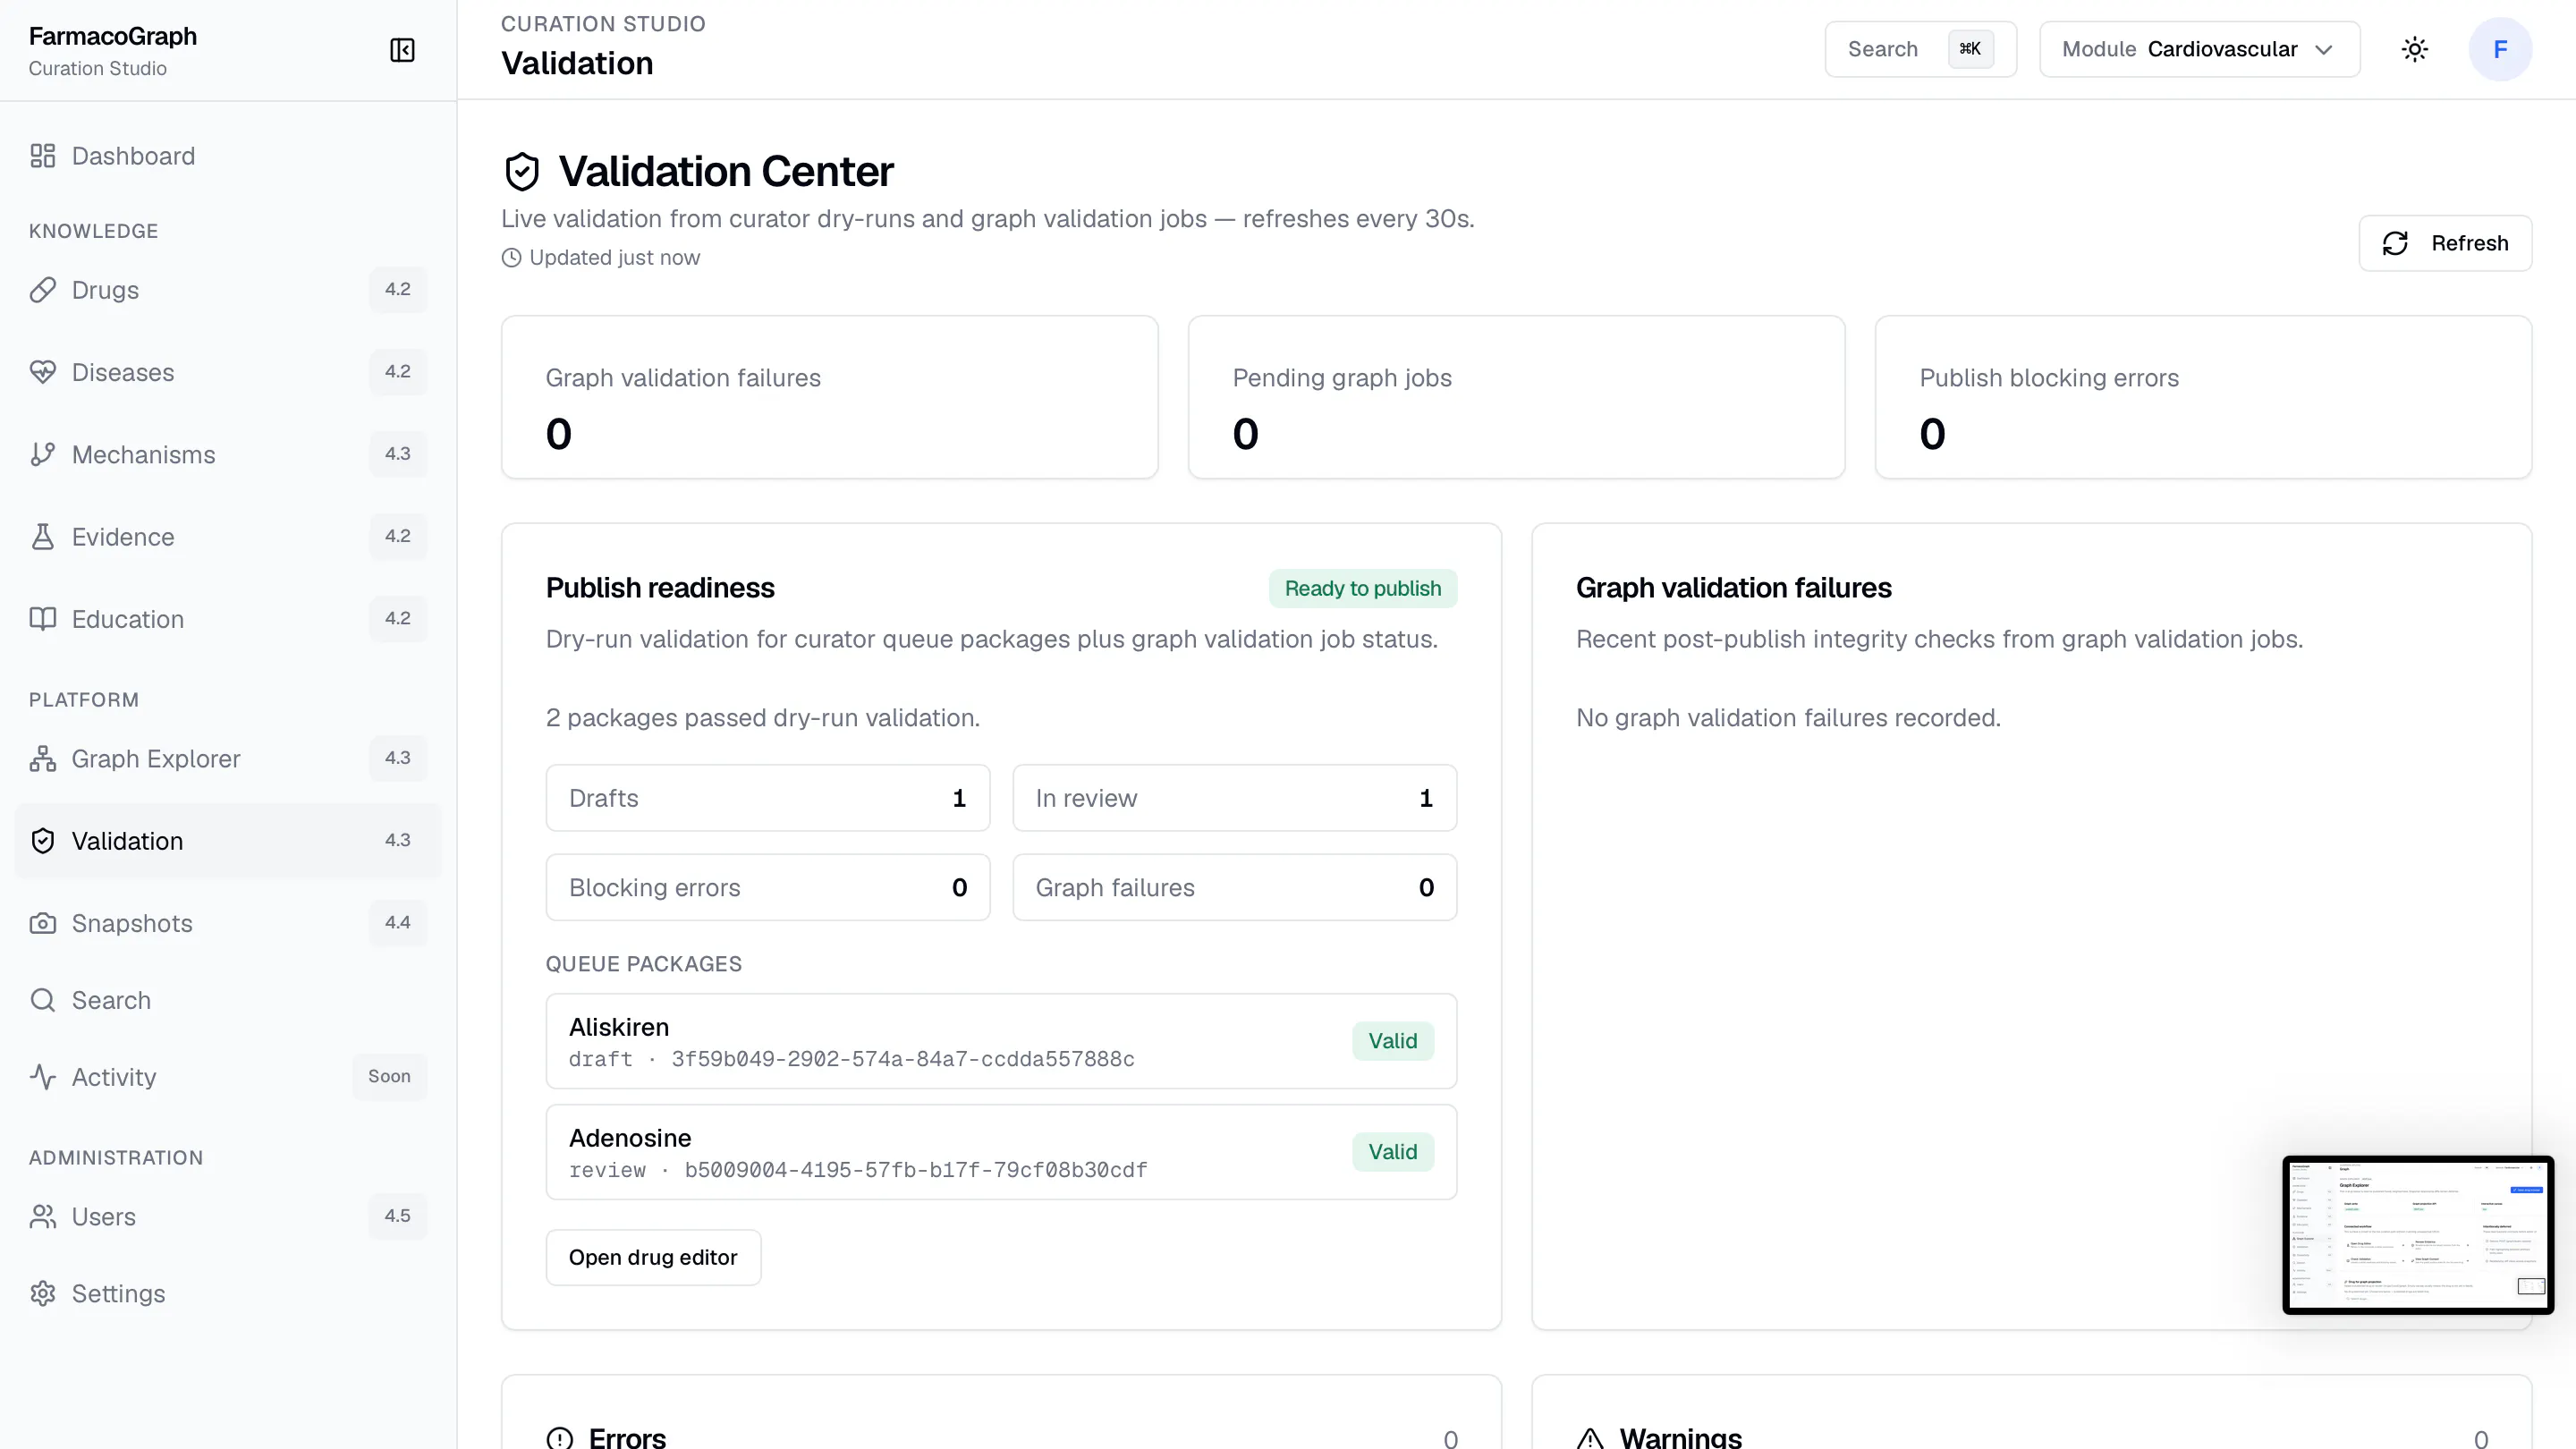Open the Activity pulse icon item

(42, 1077)
